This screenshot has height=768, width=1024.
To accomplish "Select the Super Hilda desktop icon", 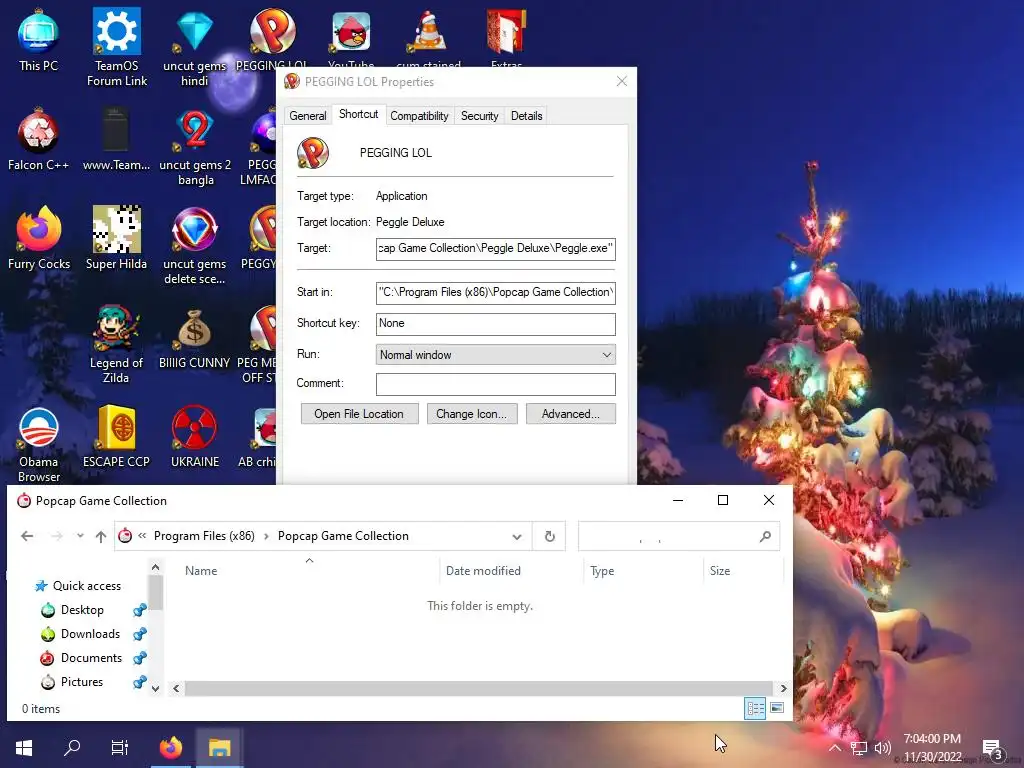I will point(116,238).
